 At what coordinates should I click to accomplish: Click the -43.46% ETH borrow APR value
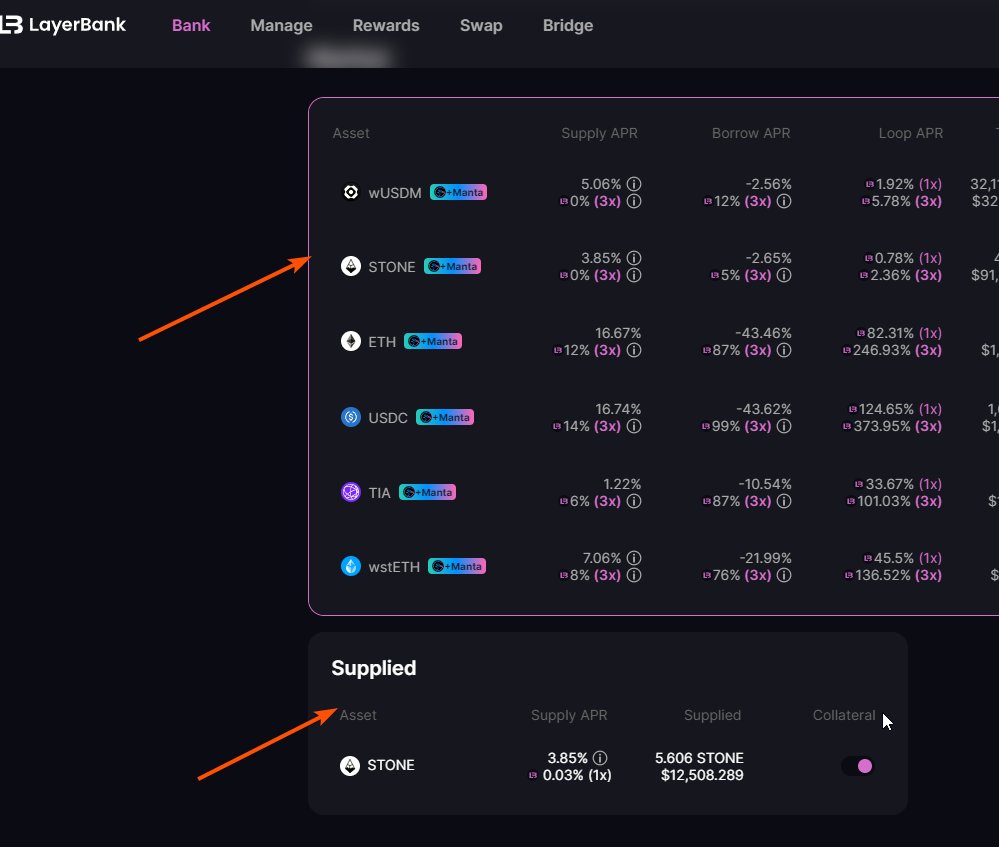pos(763,333)
